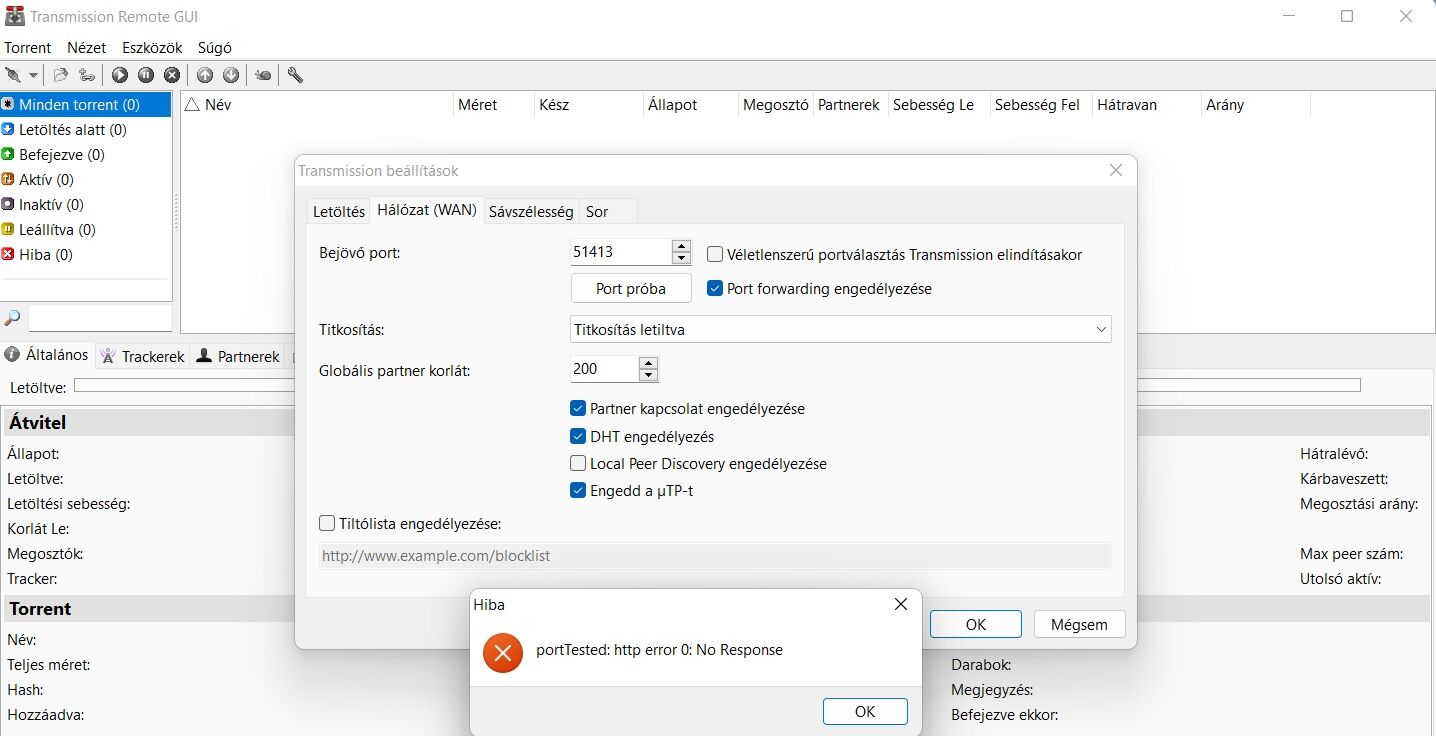Open the Nézet menu
This screenshot has height=736, width=1436.
tap(86, 47)
